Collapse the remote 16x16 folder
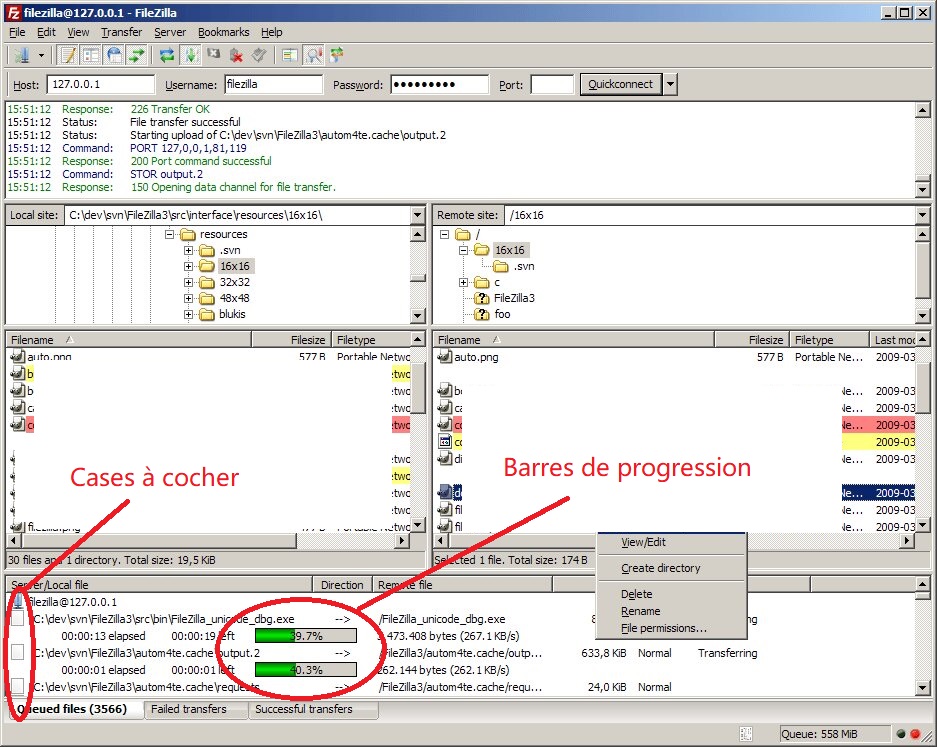Viewport: 937px width, 747px height. pyautogui.click(x=464, y=250)
